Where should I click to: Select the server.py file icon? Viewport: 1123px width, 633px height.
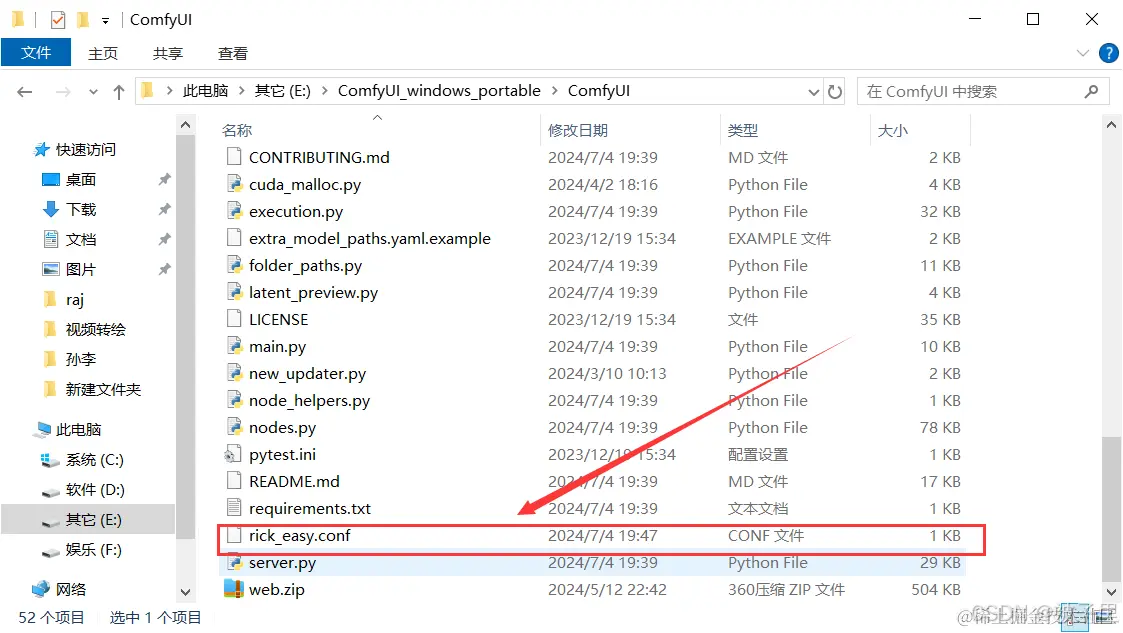[233, 563]
